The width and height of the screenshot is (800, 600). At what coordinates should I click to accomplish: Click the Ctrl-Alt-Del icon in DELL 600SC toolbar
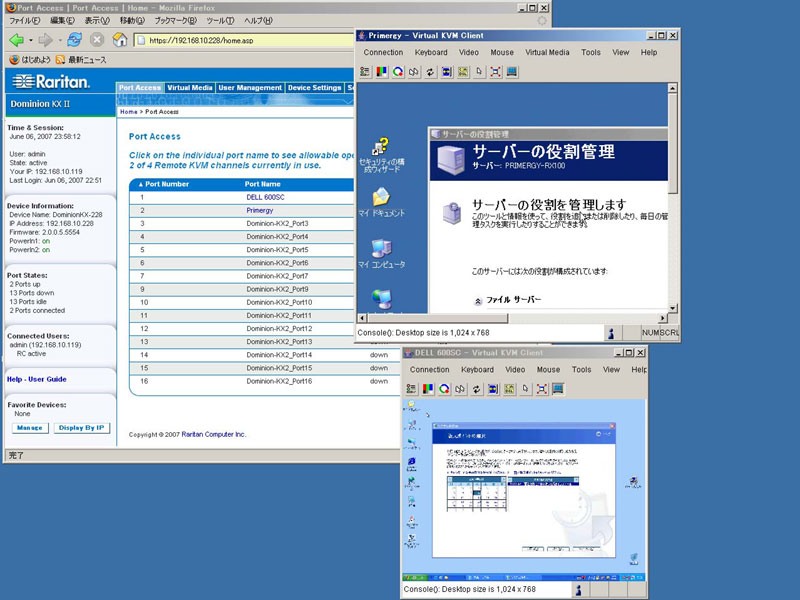tap(509, 389)
